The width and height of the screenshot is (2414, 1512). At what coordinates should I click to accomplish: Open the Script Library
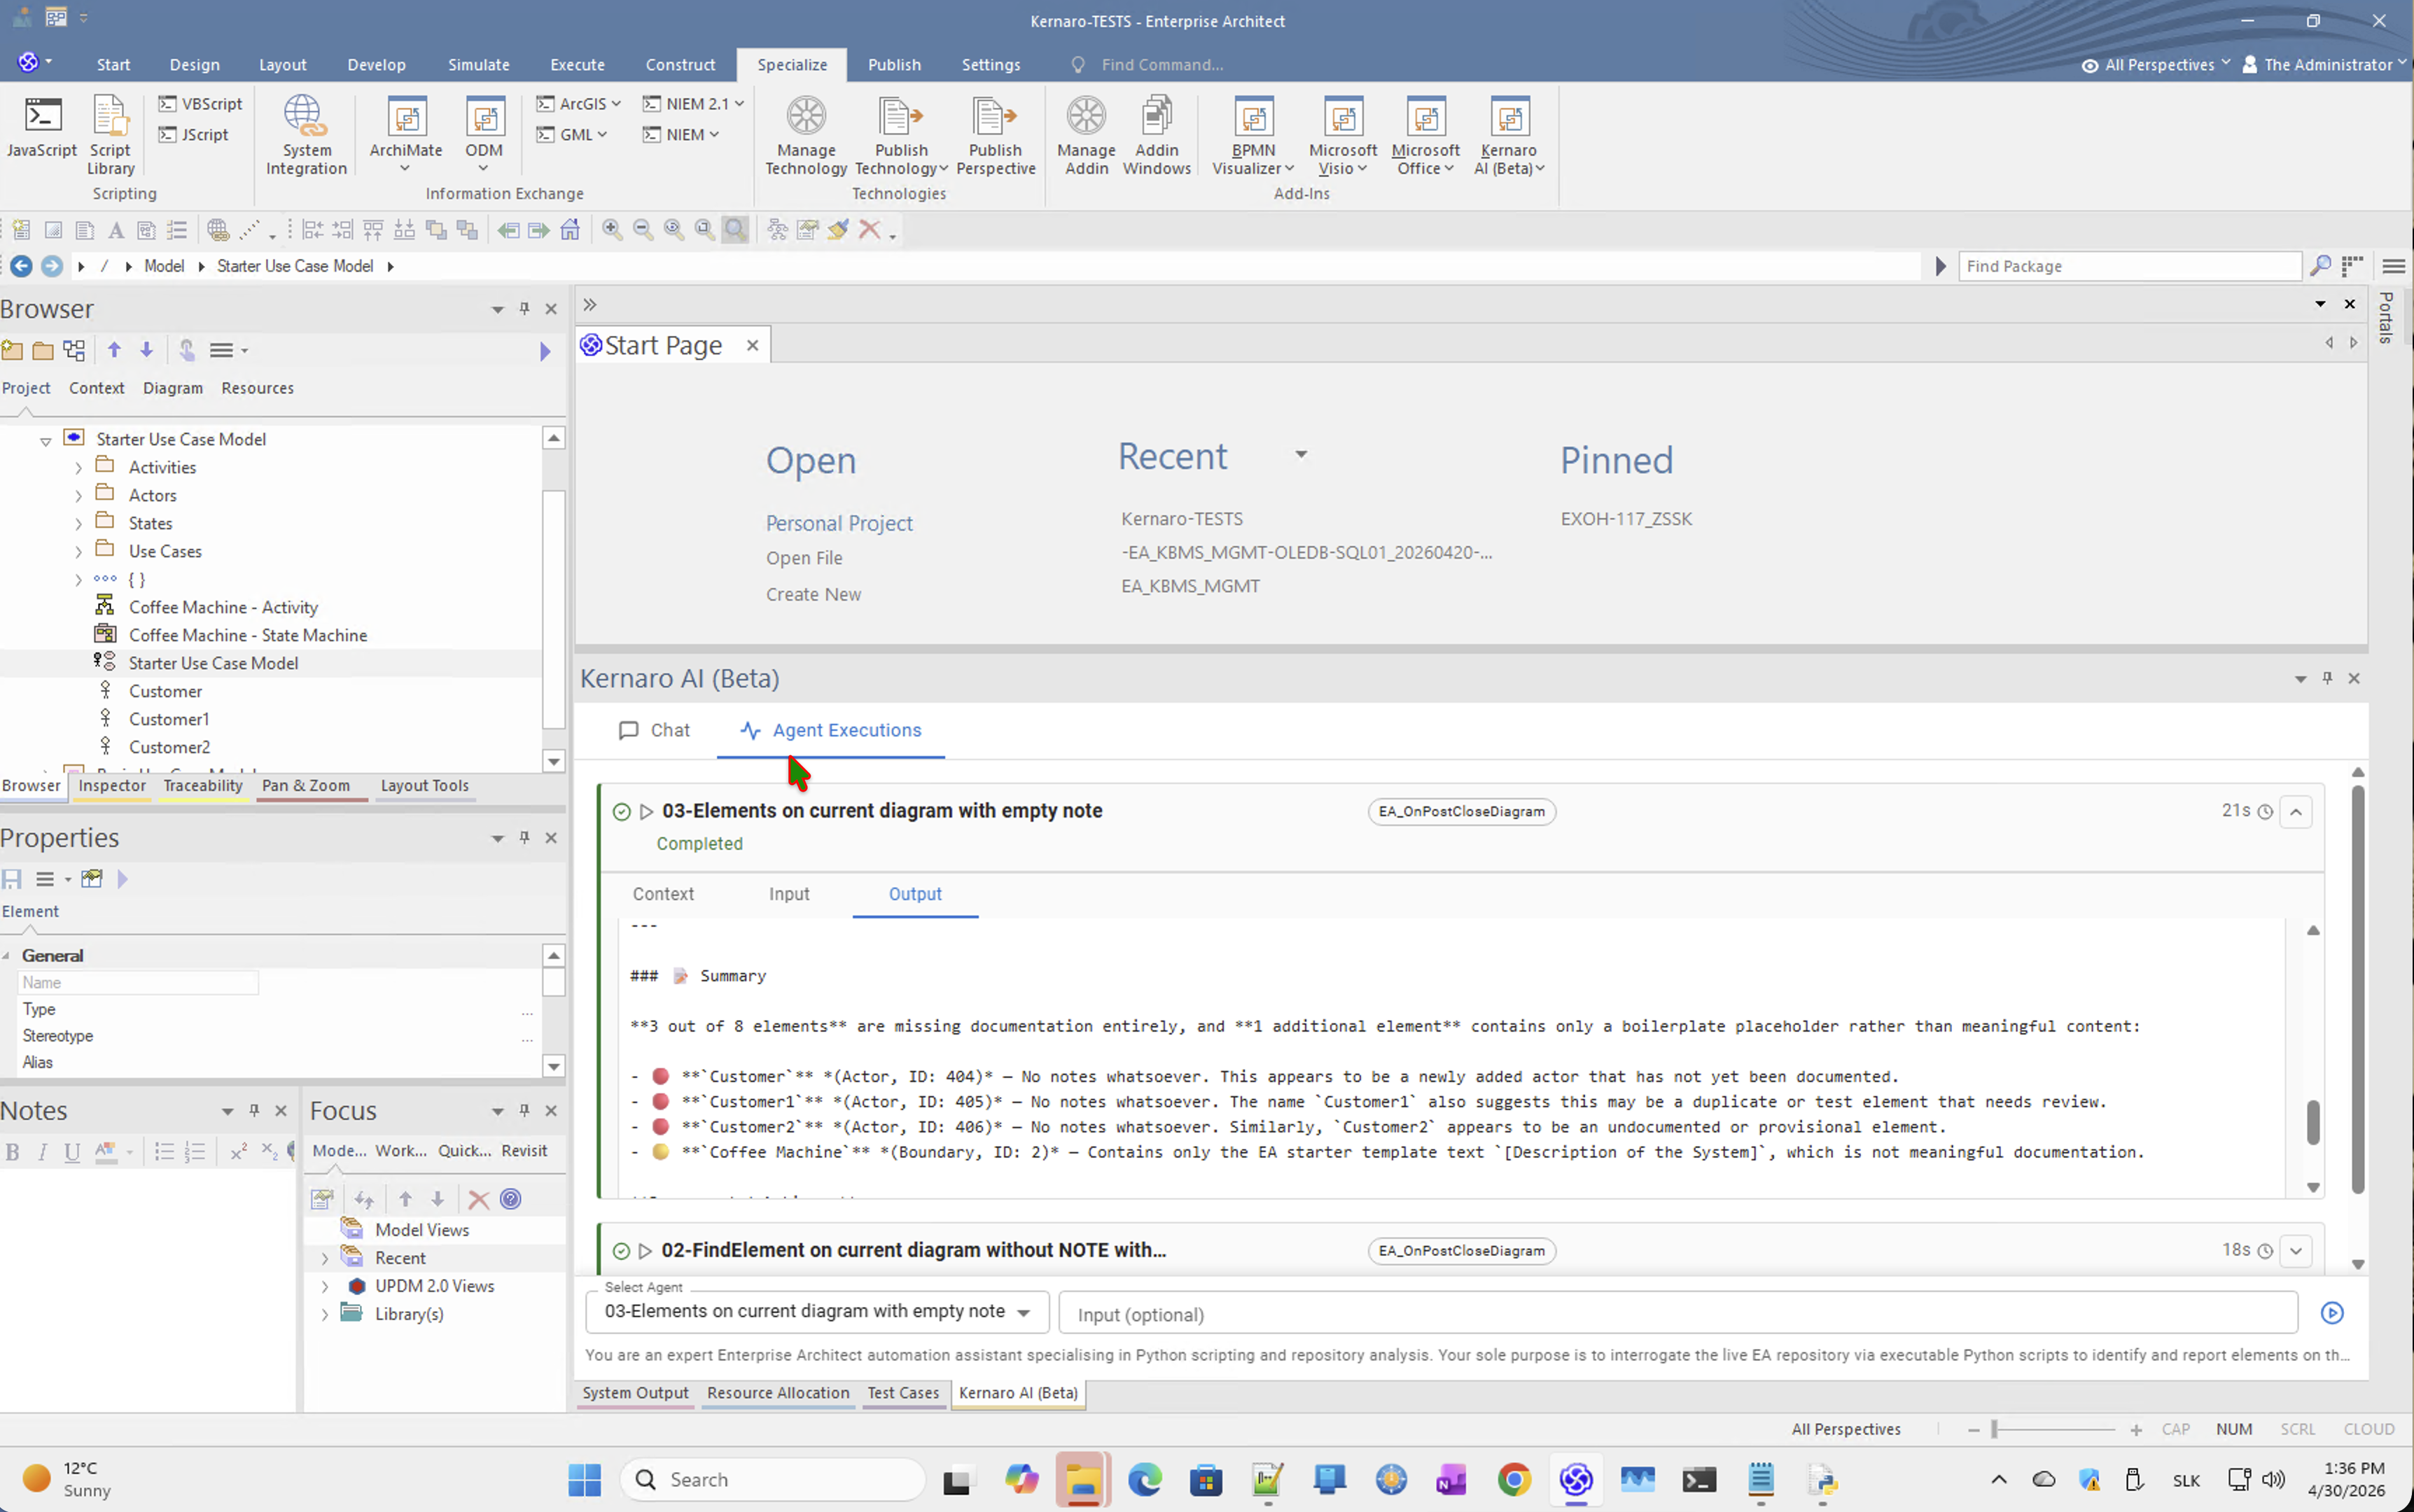[110, 135]
